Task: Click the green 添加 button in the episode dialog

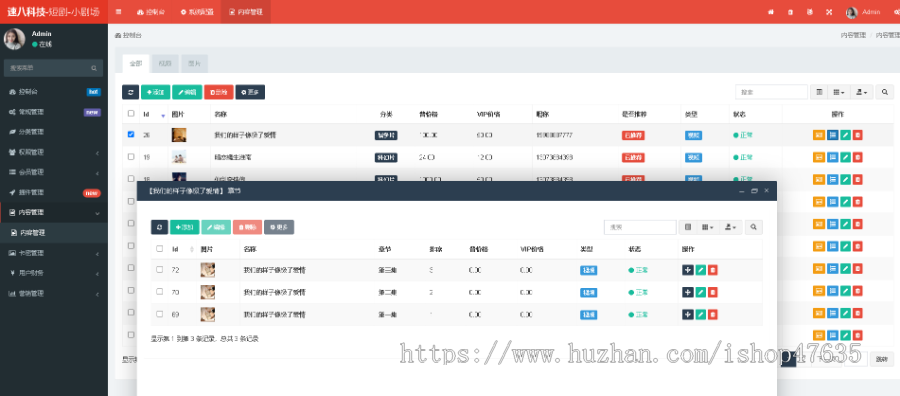Action: pyautogui.click(x=184, y=227)
